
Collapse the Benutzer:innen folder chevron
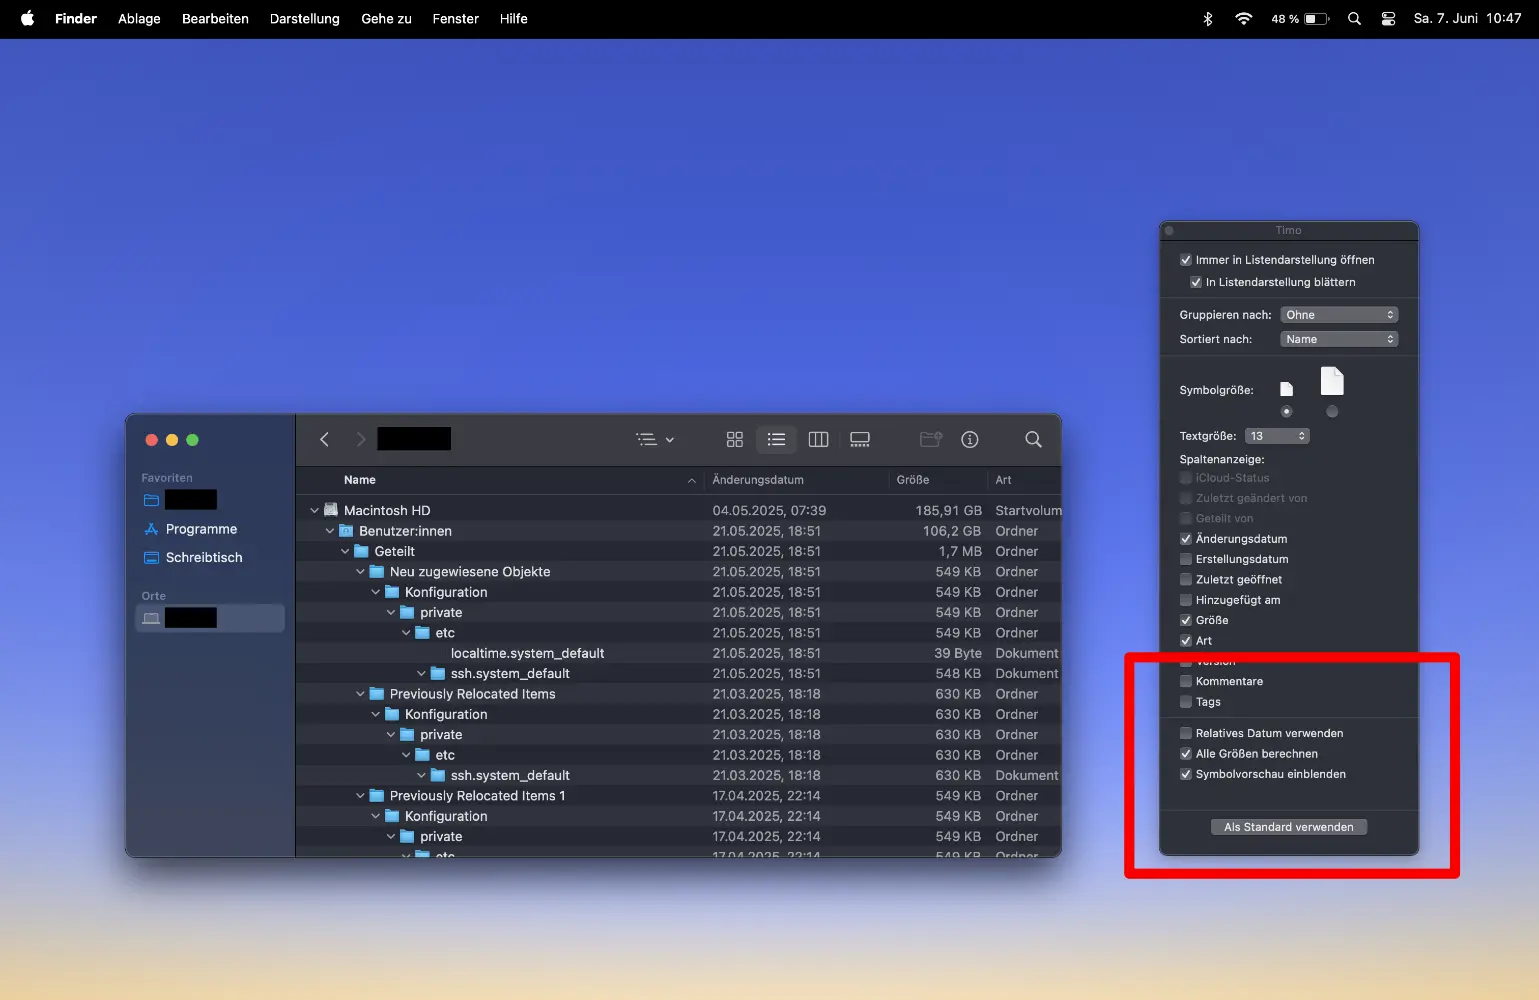coord(329,531)
